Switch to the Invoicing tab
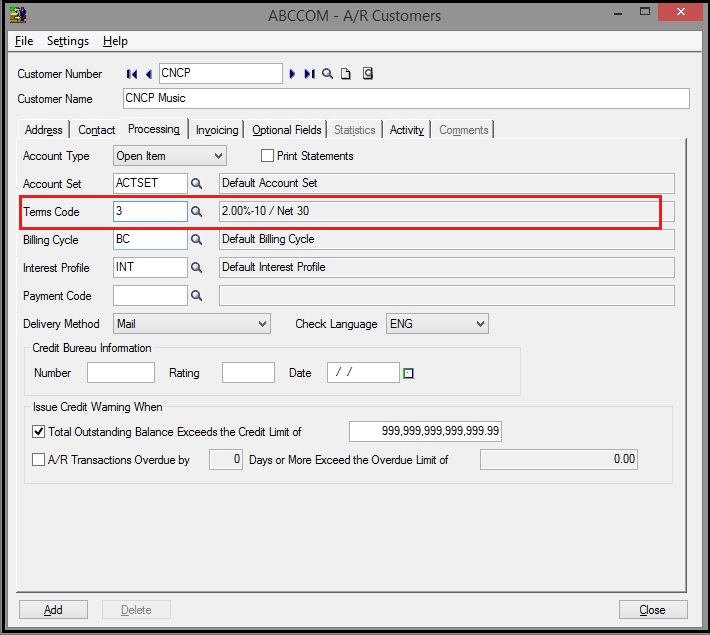Screen dimensions: 710x635 tap(217, 130)
